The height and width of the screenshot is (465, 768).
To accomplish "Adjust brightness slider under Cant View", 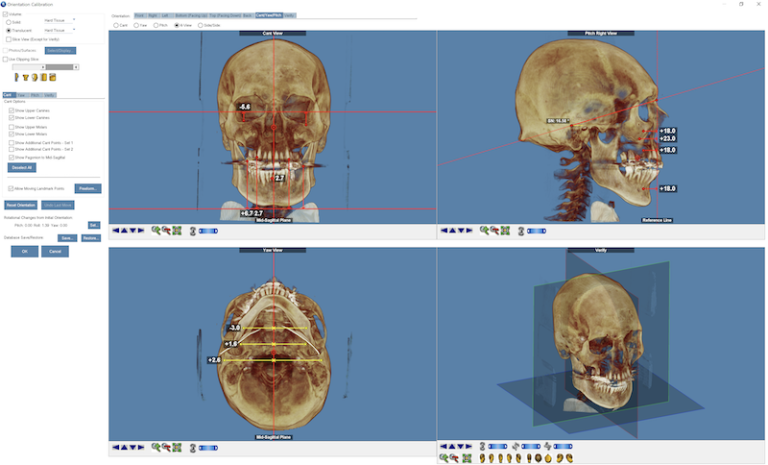I will (x=208, y=230).
